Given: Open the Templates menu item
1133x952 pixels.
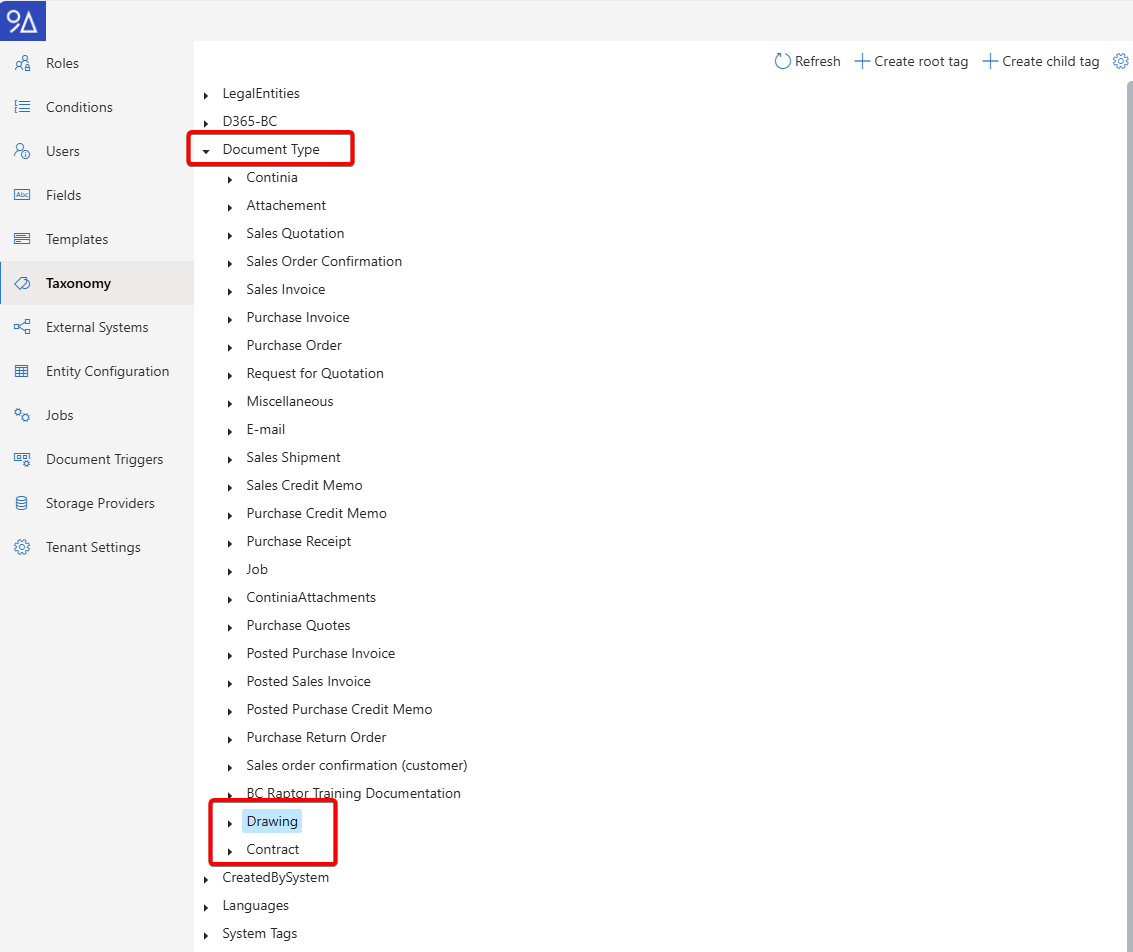Looking at the screenshot, I should pos(77,239).
